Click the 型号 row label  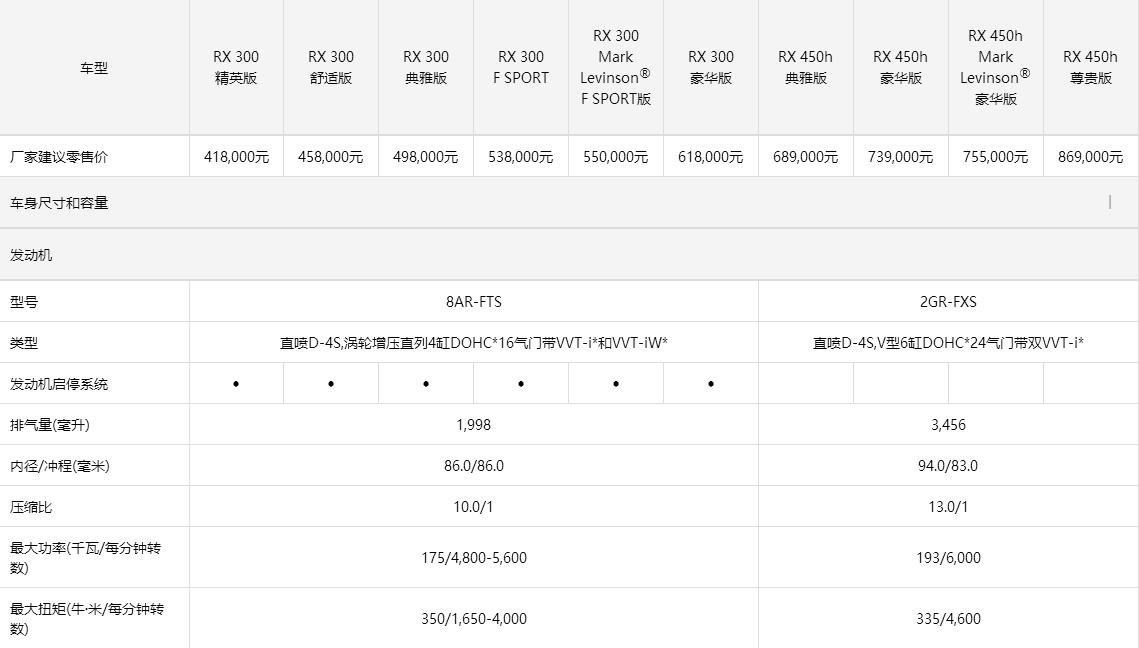(24, 302)
